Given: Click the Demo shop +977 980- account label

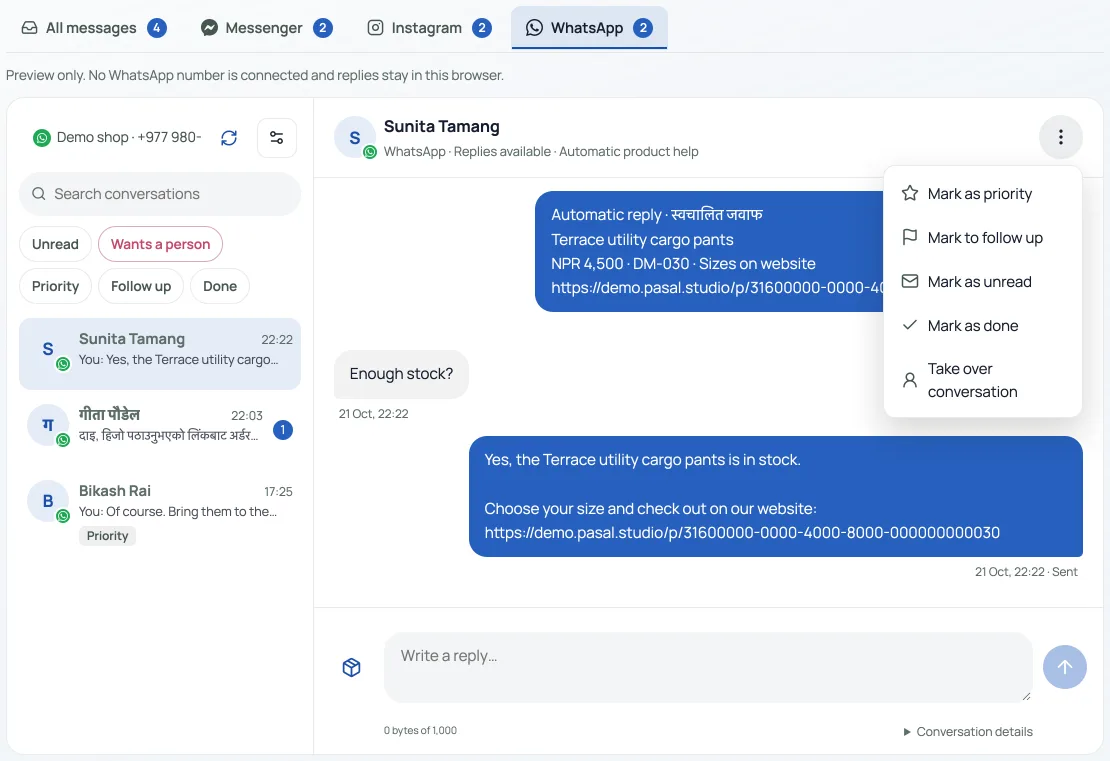Looking at the screenshot, I should [129, 137].
